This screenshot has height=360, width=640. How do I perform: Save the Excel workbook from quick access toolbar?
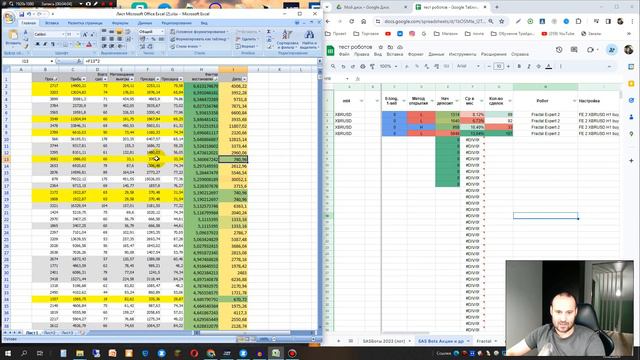[x=22, y=14]
